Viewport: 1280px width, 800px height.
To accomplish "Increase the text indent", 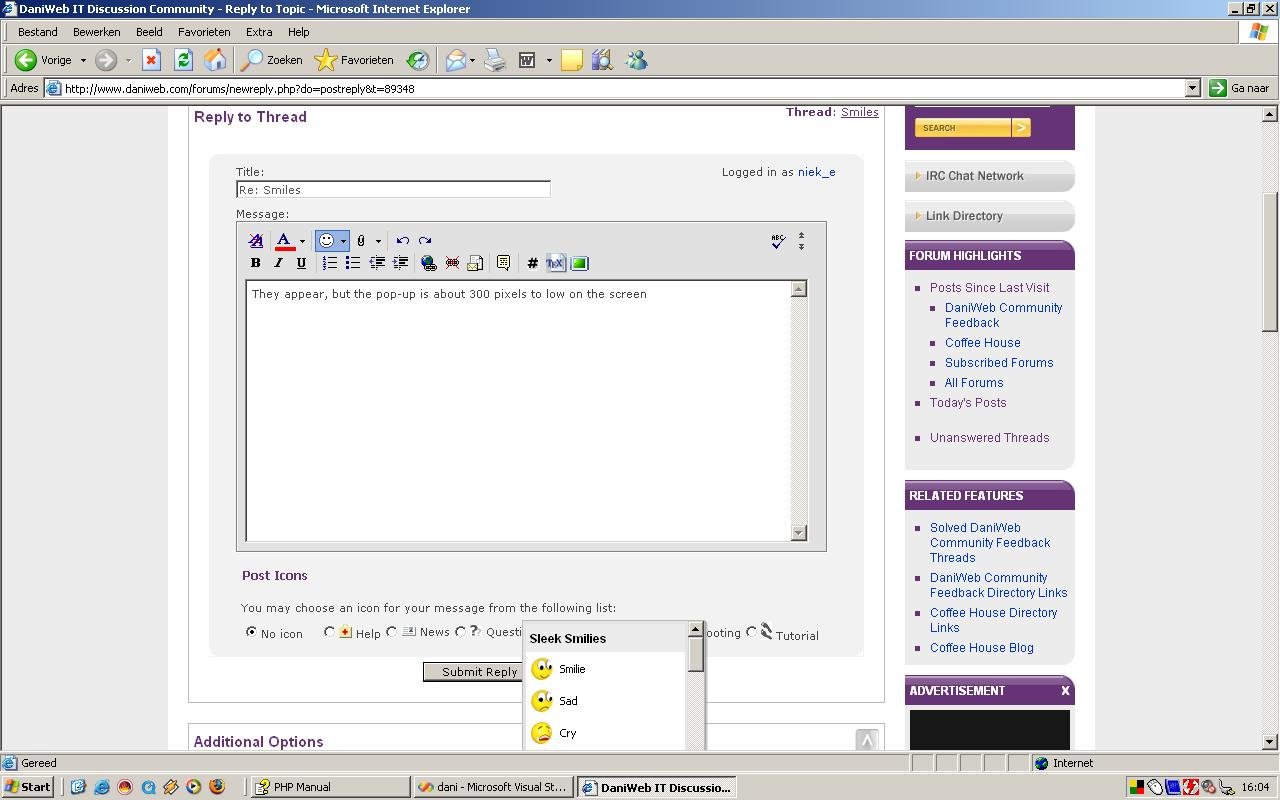I will [x=400, y=263].
